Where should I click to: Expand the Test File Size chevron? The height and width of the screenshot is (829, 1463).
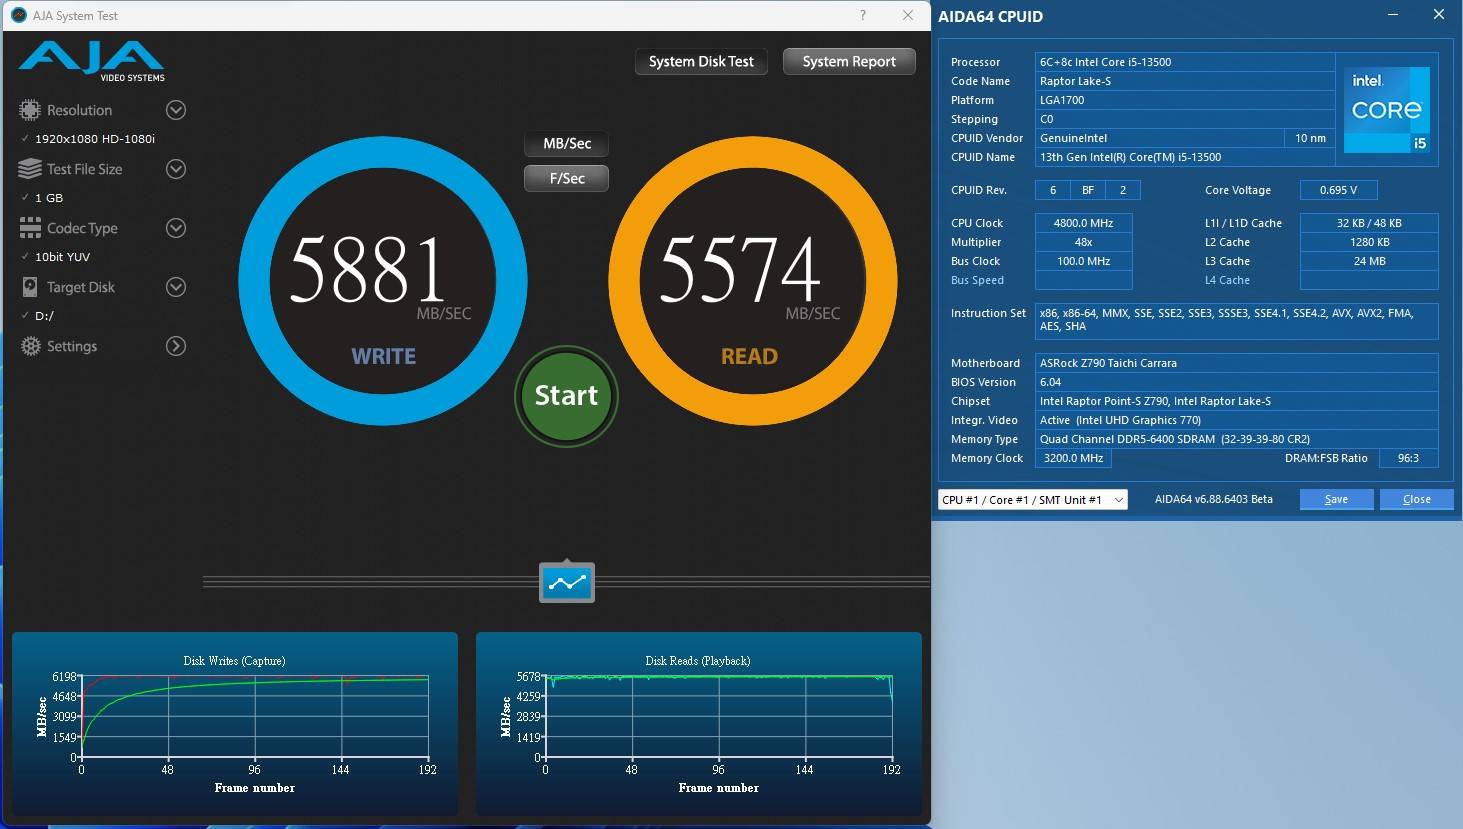pyautogui.click(x=176, y=169)
